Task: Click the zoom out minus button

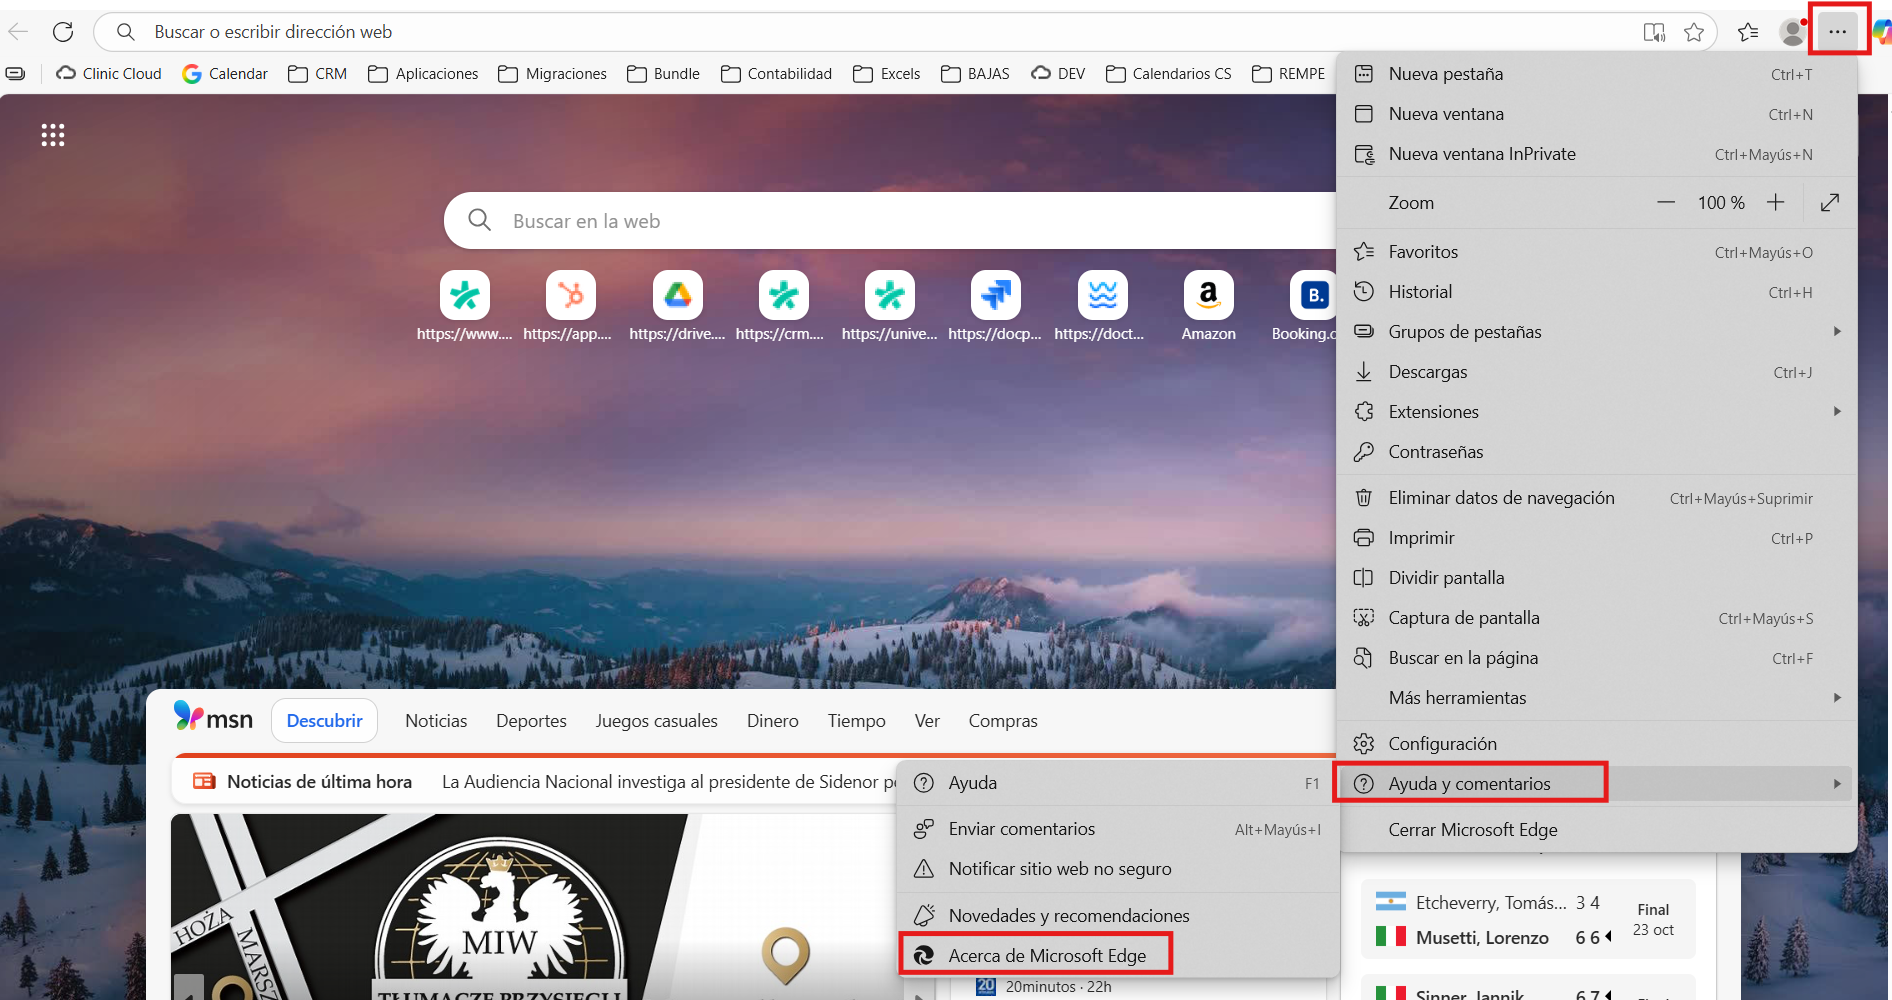Action: (1665, 203)
